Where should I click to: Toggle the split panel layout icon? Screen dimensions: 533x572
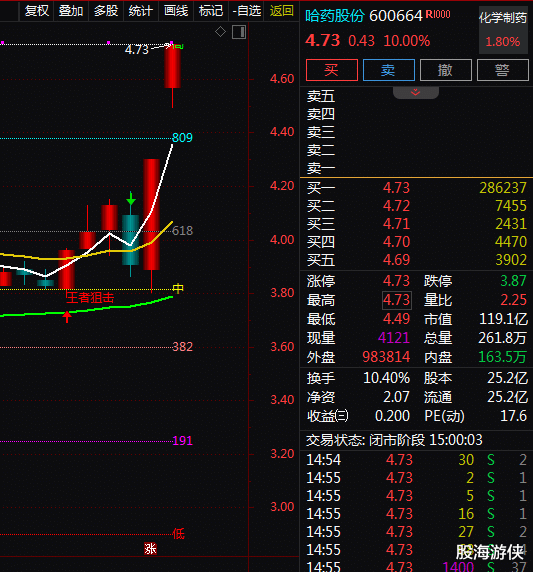pyautogui.click(x=239, y=32)
